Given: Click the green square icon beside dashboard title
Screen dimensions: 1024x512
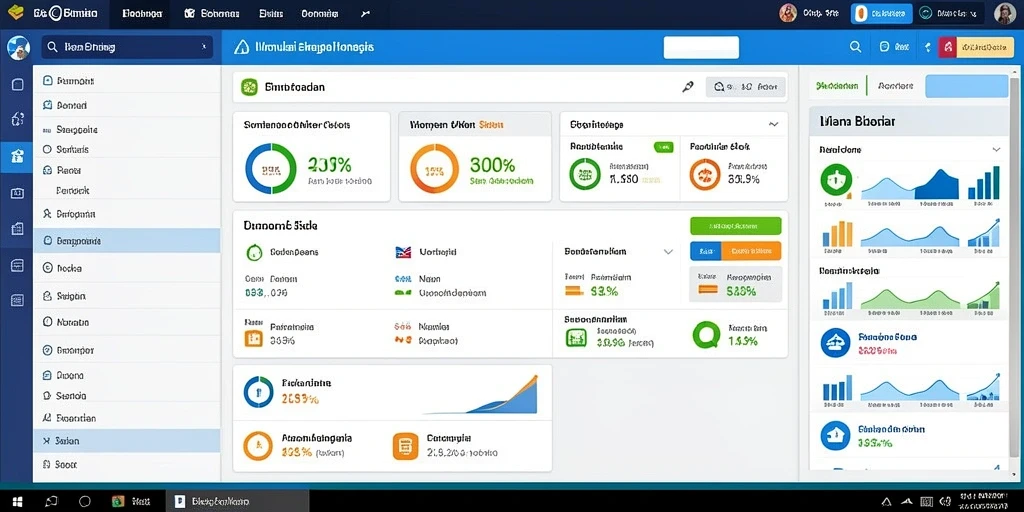Looking at the screenshot, I should click(249, 87).
